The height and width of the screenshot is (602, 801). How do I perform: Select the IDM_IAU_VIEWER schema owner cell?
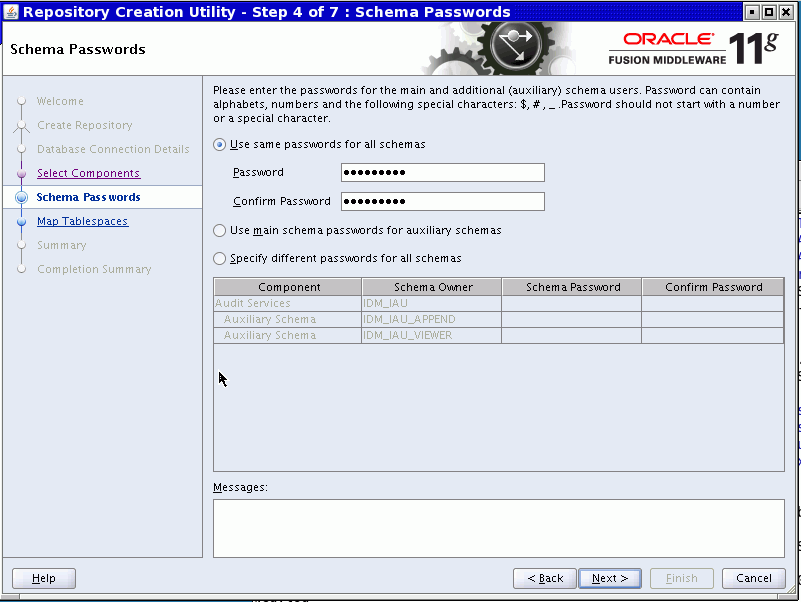pos(432,335)
